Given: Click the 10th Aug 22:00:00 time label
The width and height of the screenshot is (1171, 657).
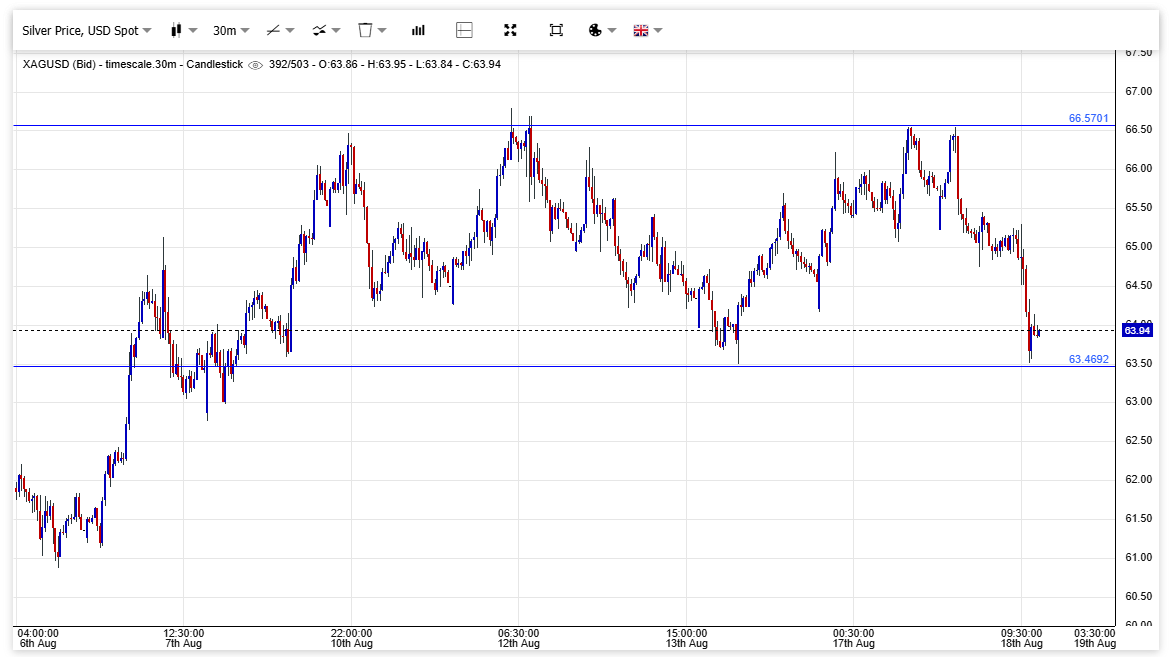Looking at the screenshot, I should tap(352, 638).
